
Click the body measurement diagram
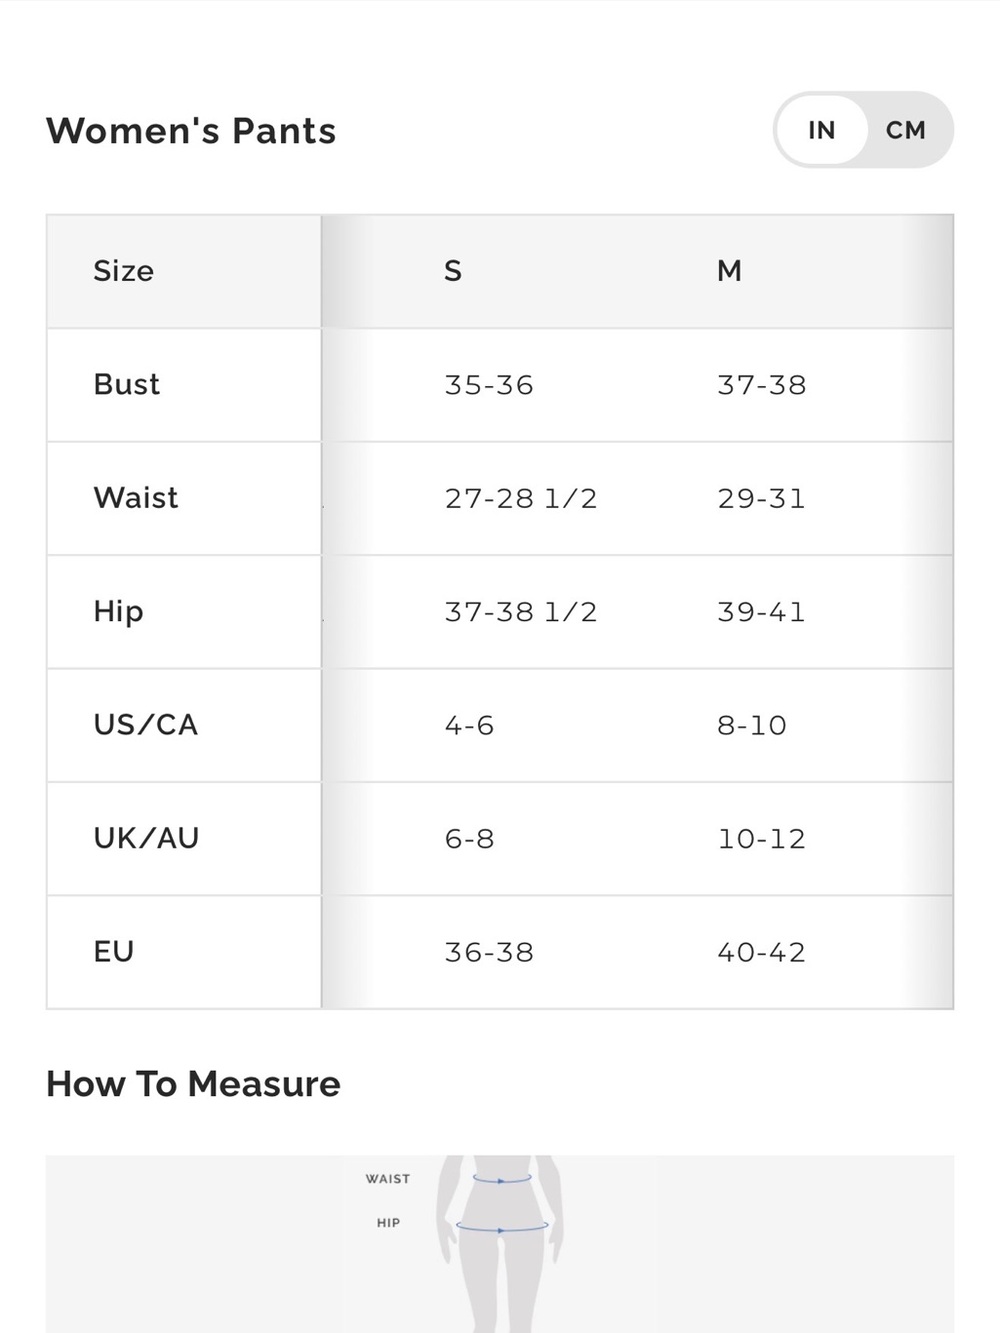pos(500,1244)
